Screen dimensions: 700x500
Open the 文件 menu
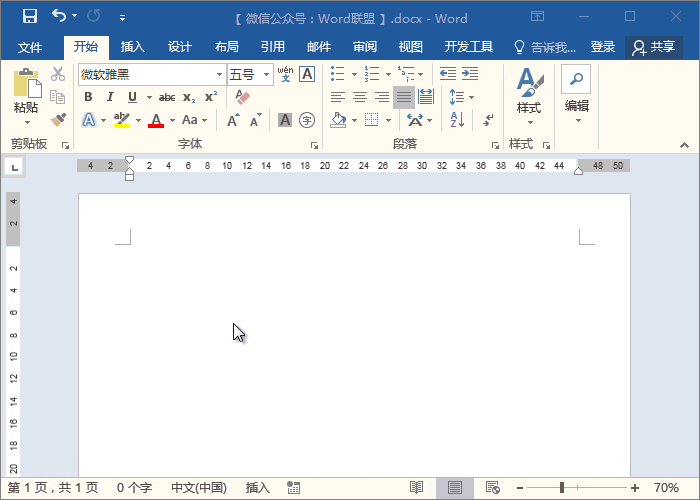[x=30, y=47]
